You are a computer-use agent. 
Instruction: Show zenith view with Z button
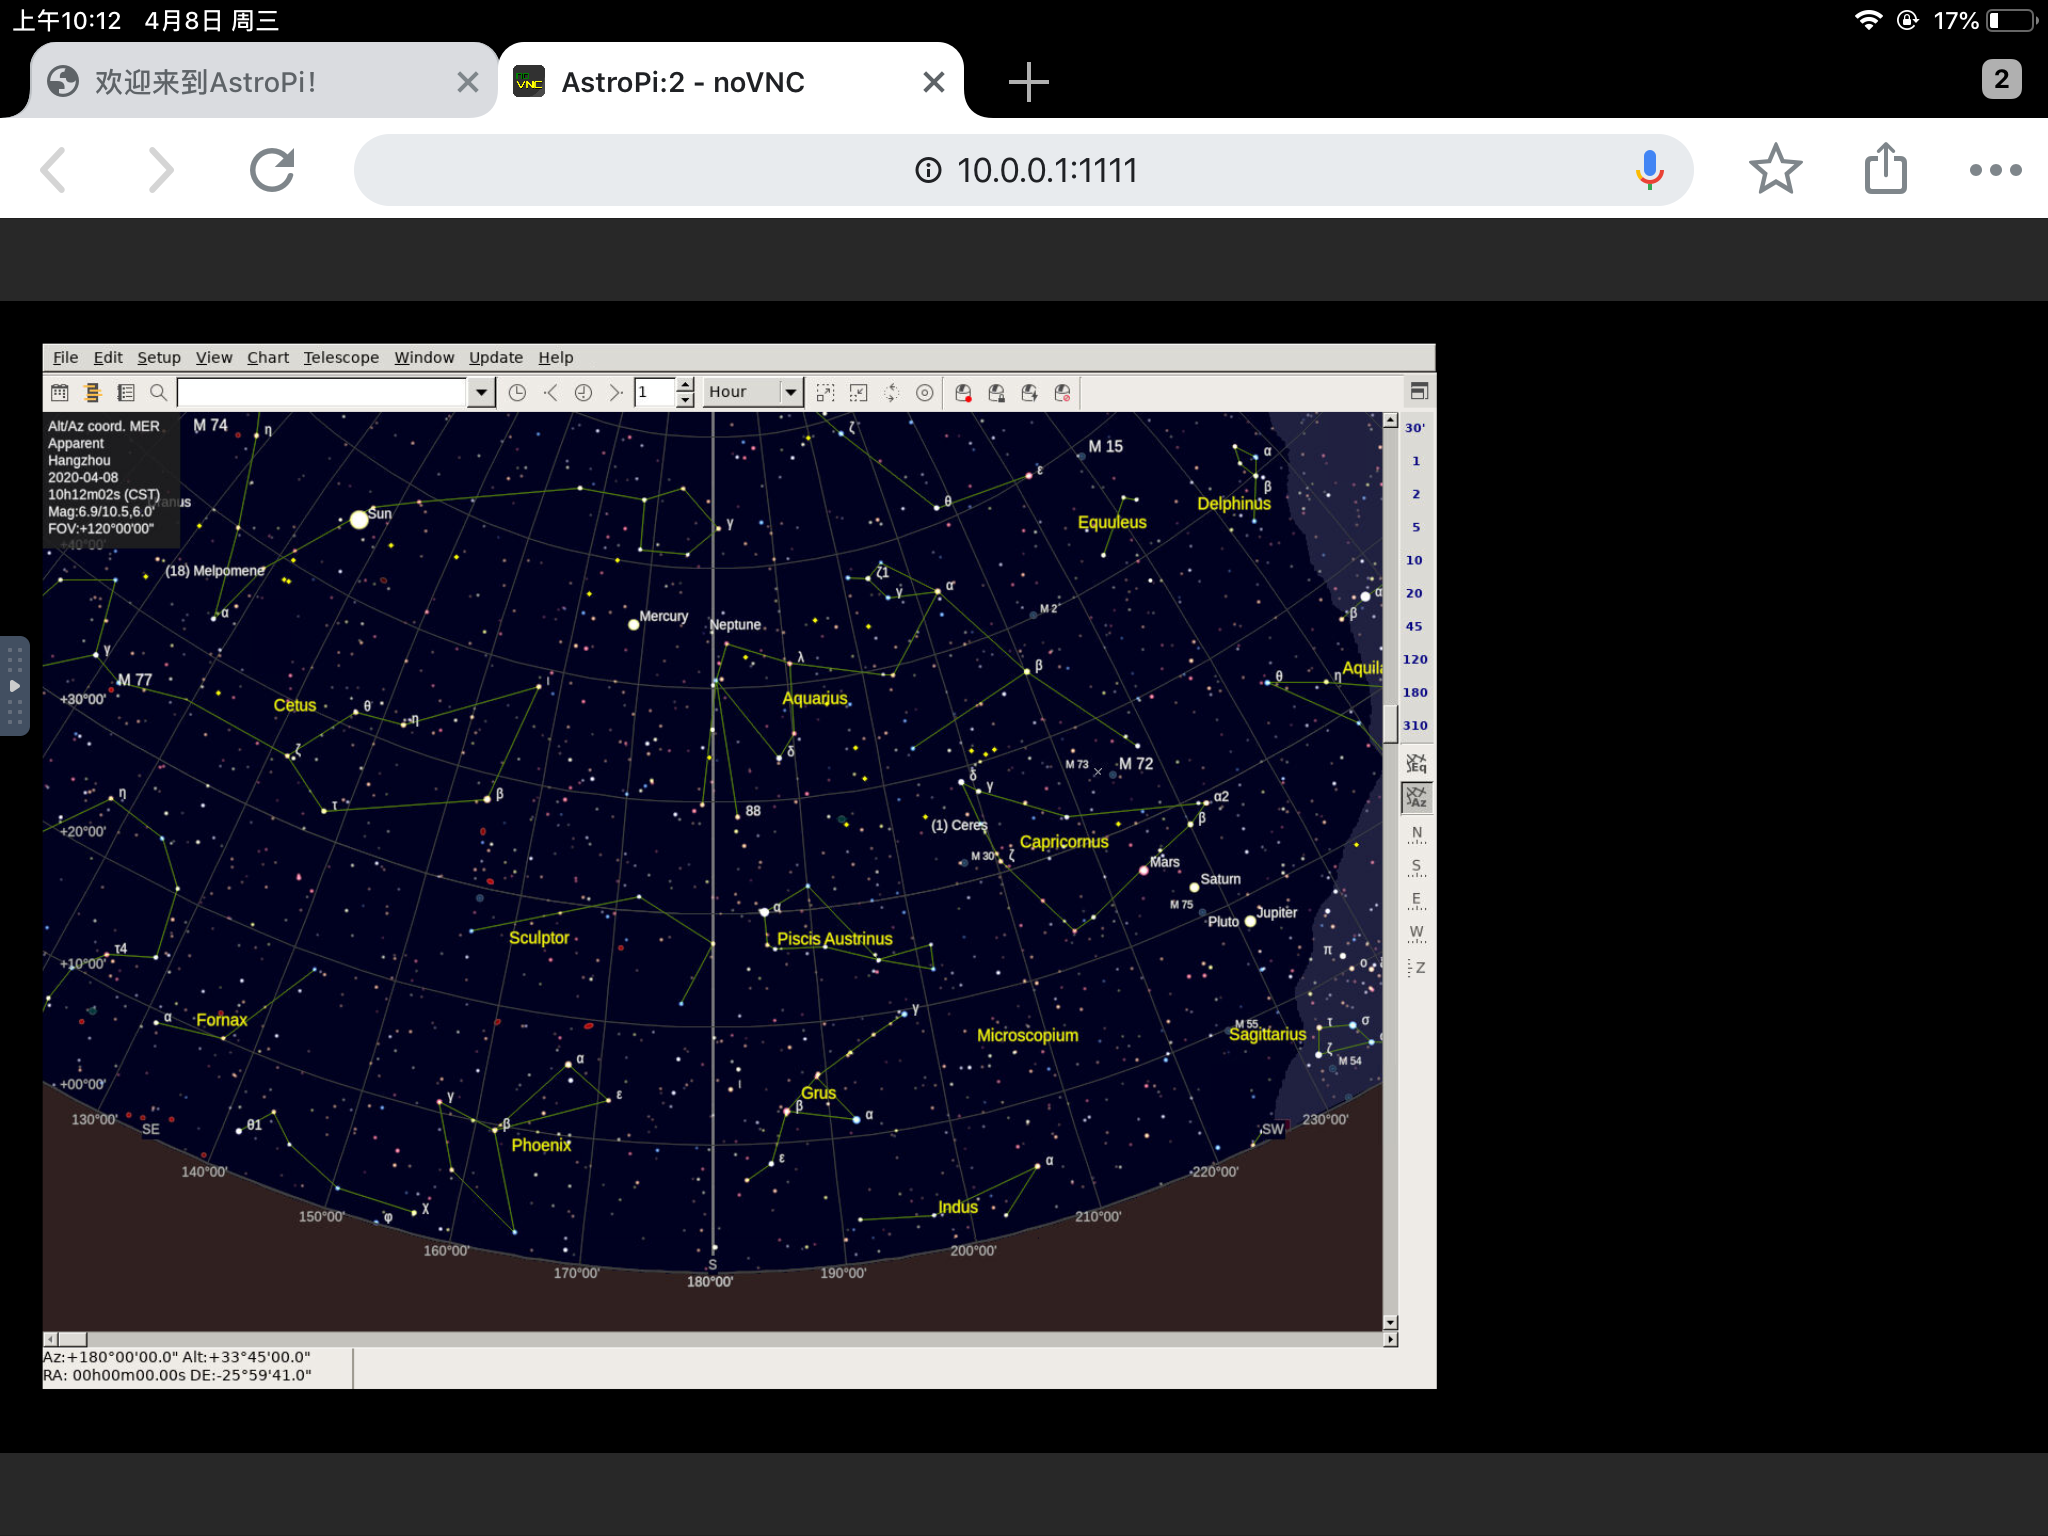point(1416,967)
